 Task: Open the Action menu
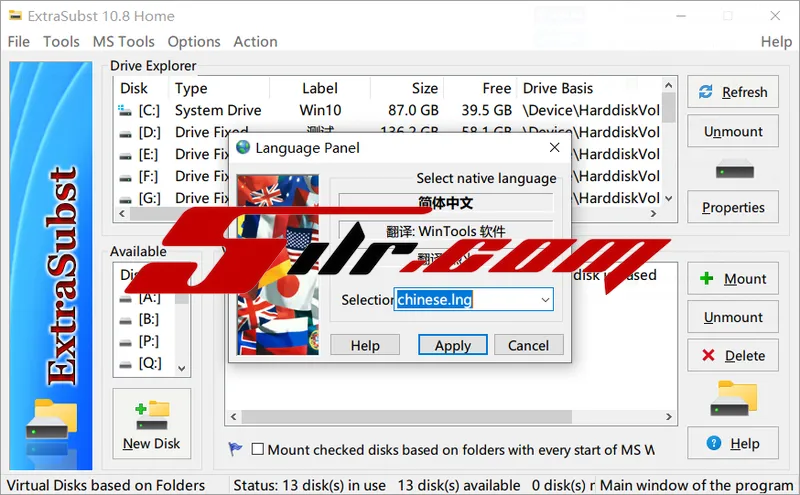point(255,41)
